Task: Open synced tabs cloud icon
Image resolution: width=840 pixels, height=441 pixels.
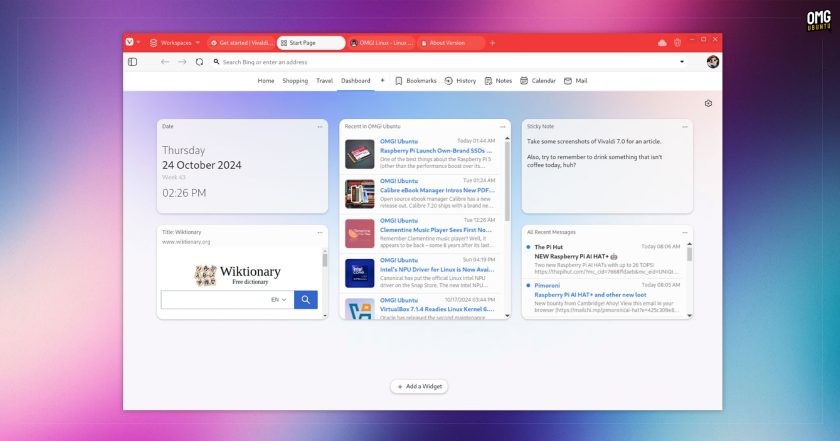Action: click(x=662, y=43)
